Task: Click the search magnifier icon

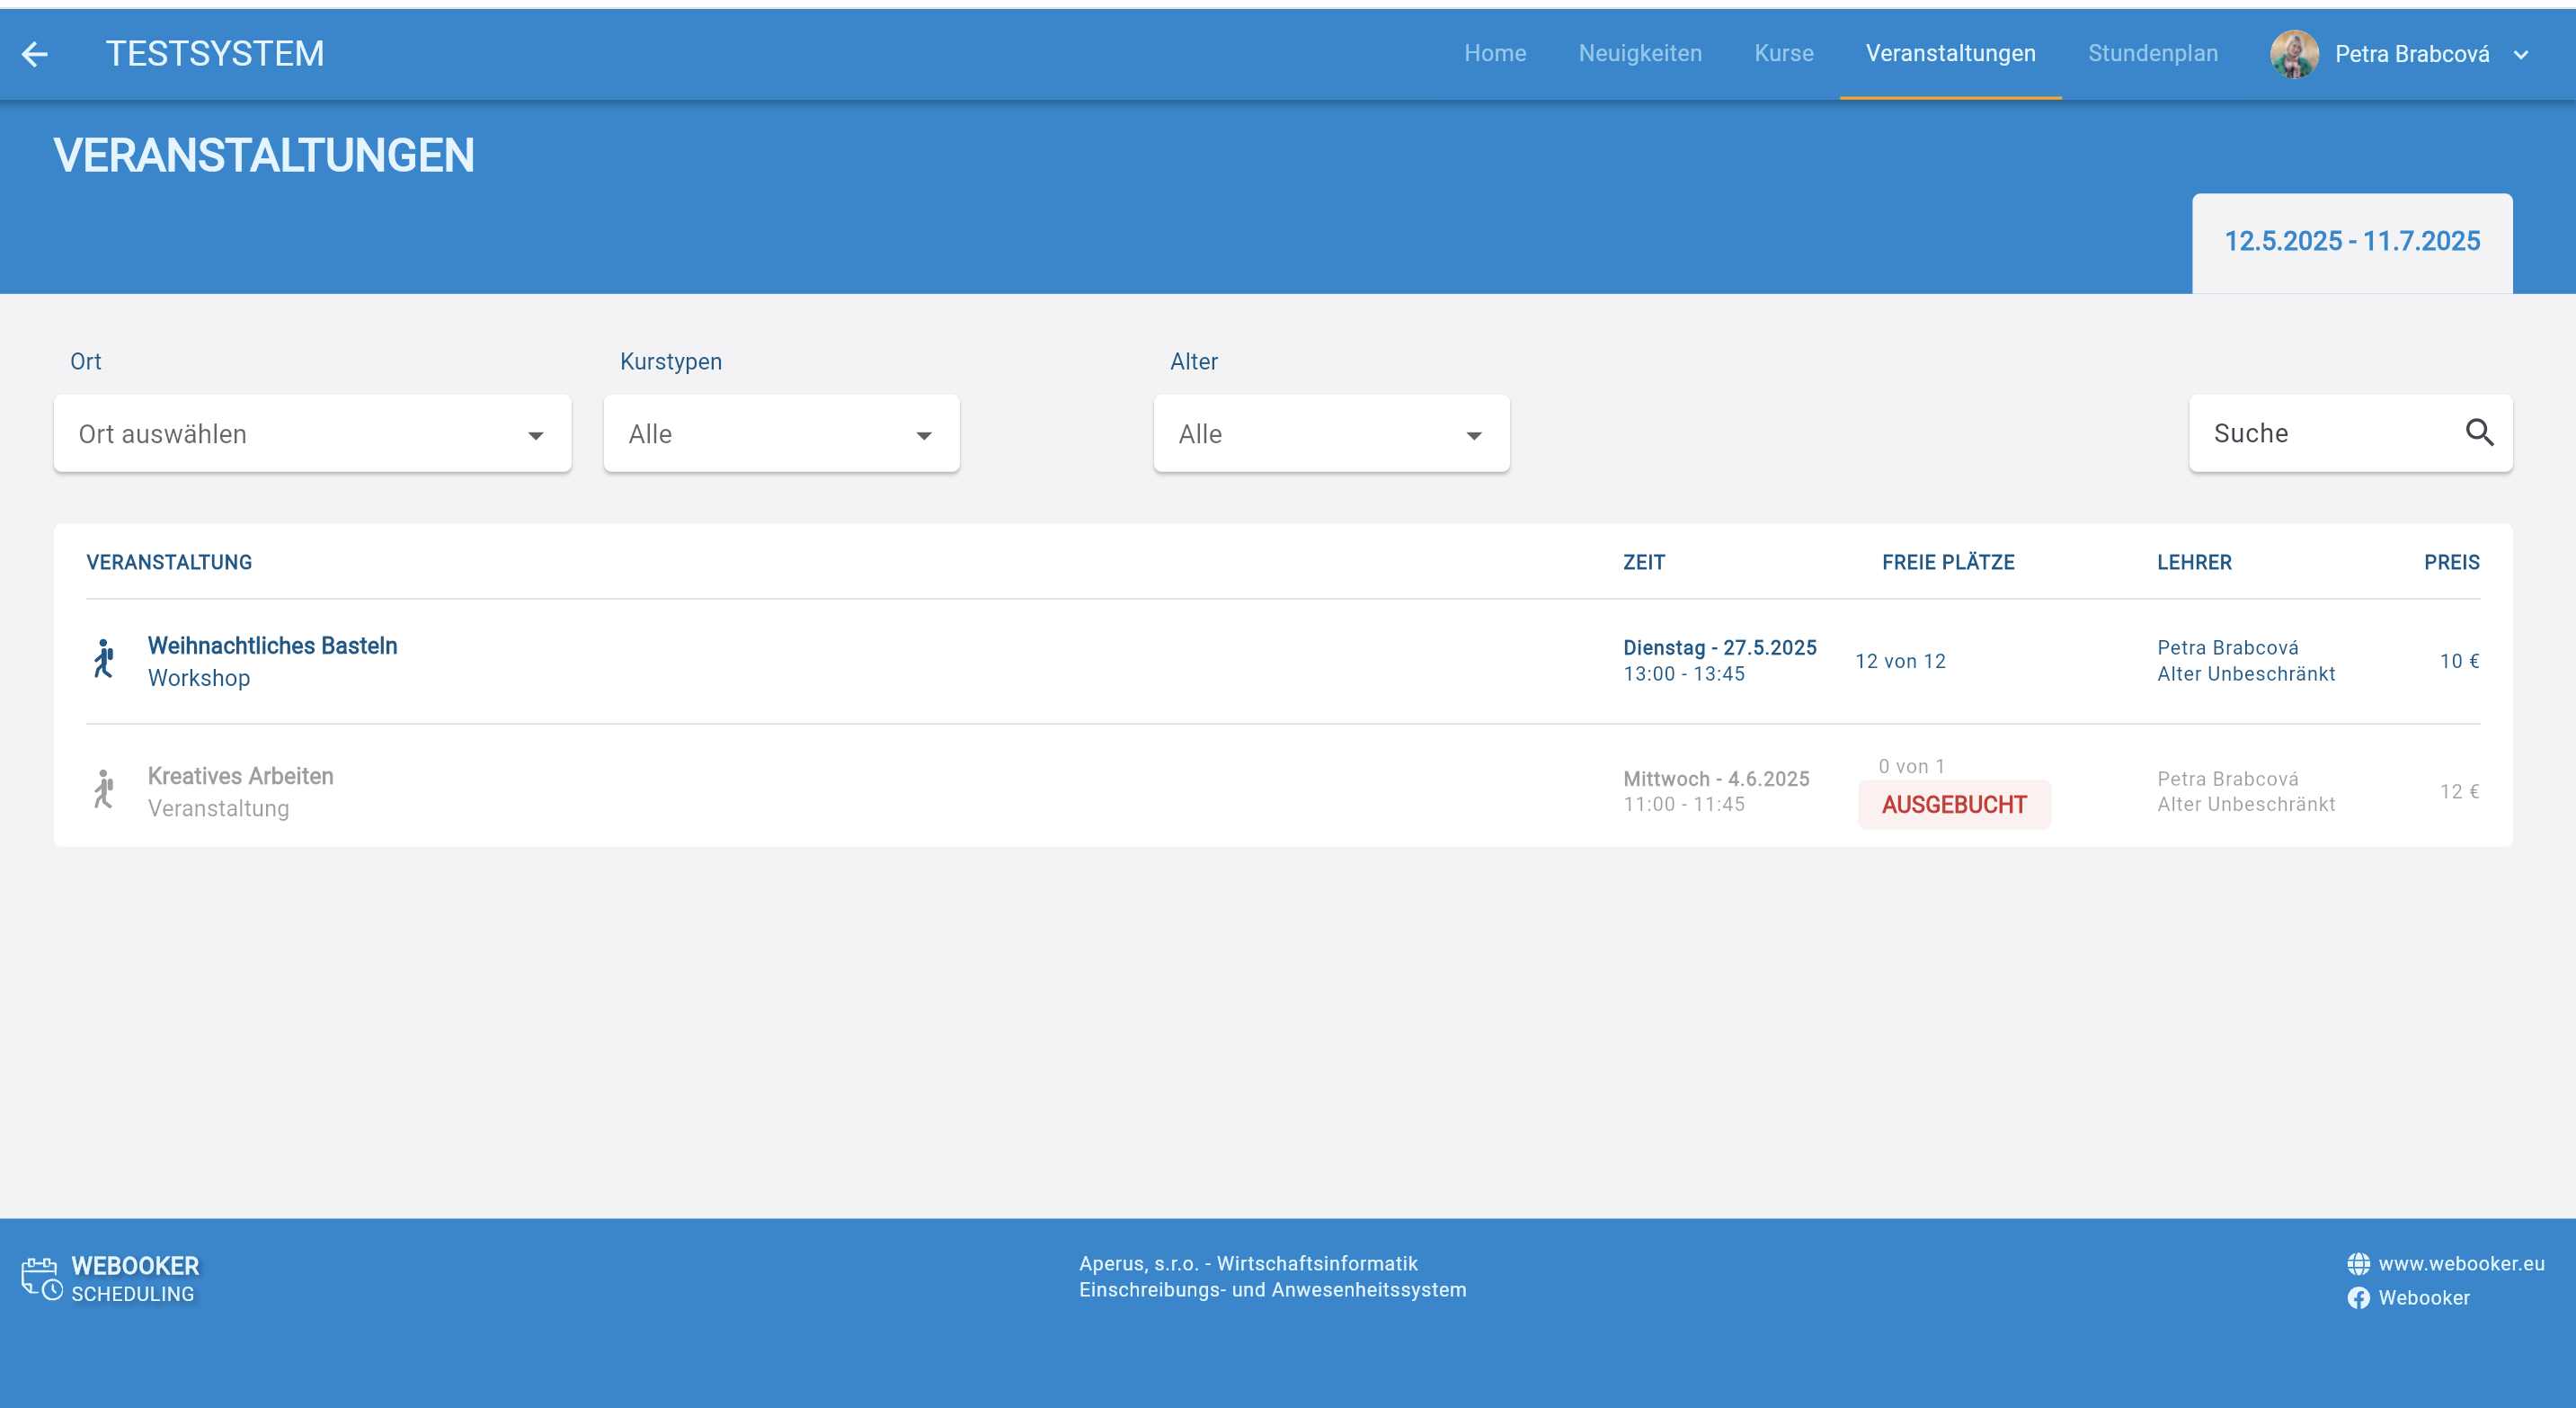Action: (2479, 433)
